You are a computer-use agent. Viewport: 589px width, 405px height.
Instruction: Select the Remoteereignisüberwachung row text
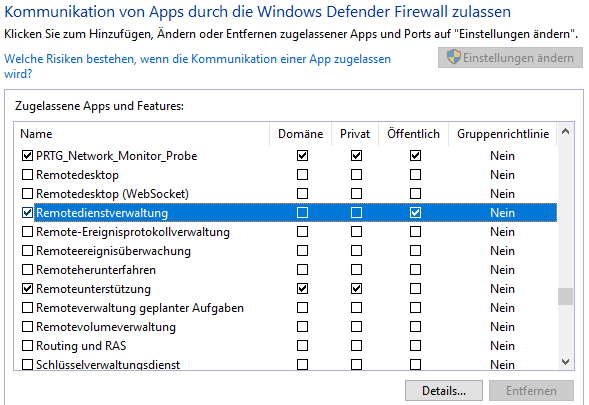(x=113, y=251)
